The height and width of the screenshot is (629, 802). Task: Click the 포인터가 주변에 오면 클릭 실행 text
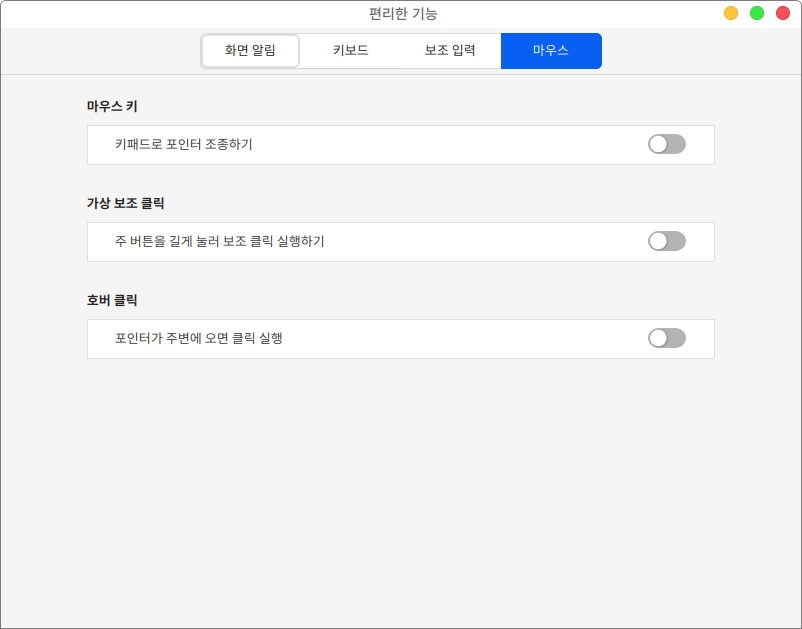click(x=199, y=339)
